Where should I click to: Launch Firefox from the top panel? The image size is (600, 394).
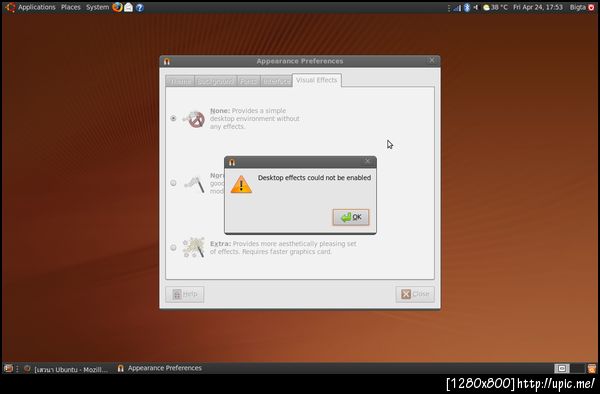117,7
